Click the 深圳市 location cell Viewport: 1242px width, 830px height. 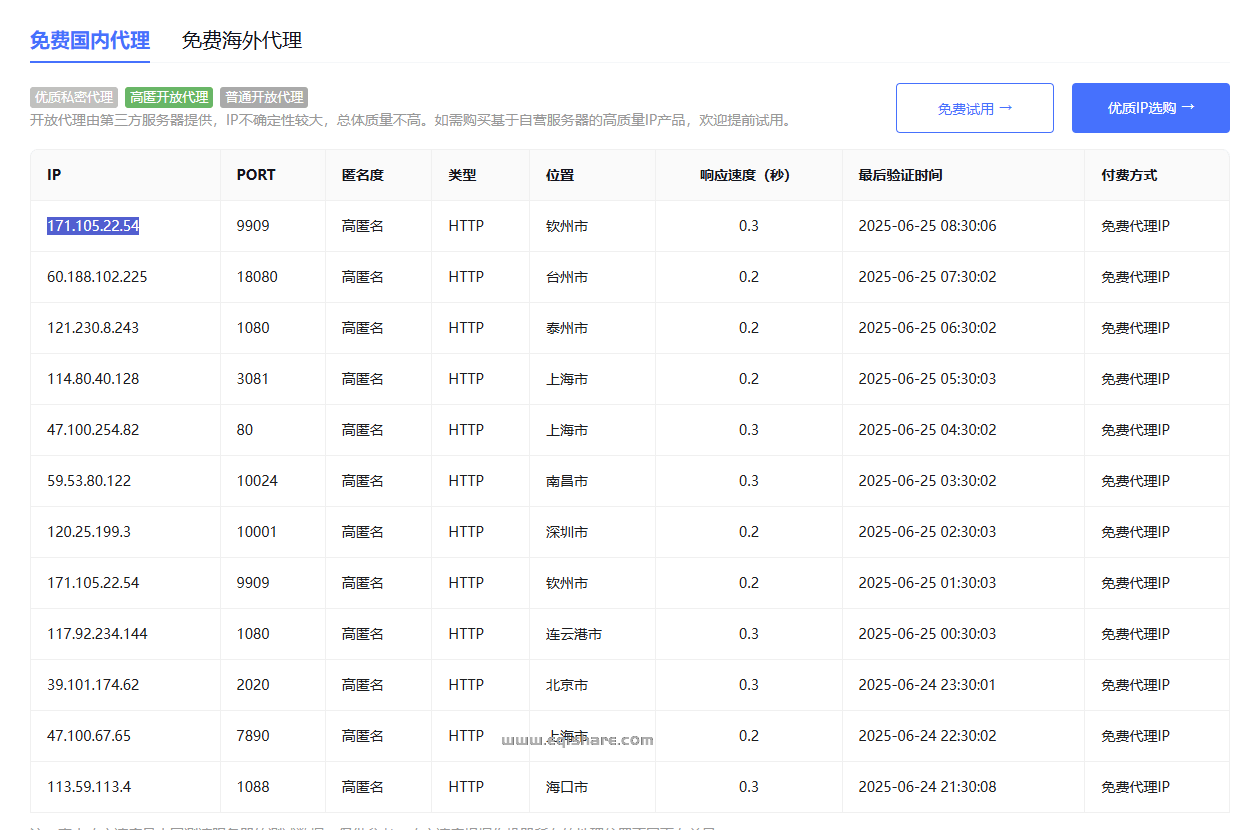567,531
